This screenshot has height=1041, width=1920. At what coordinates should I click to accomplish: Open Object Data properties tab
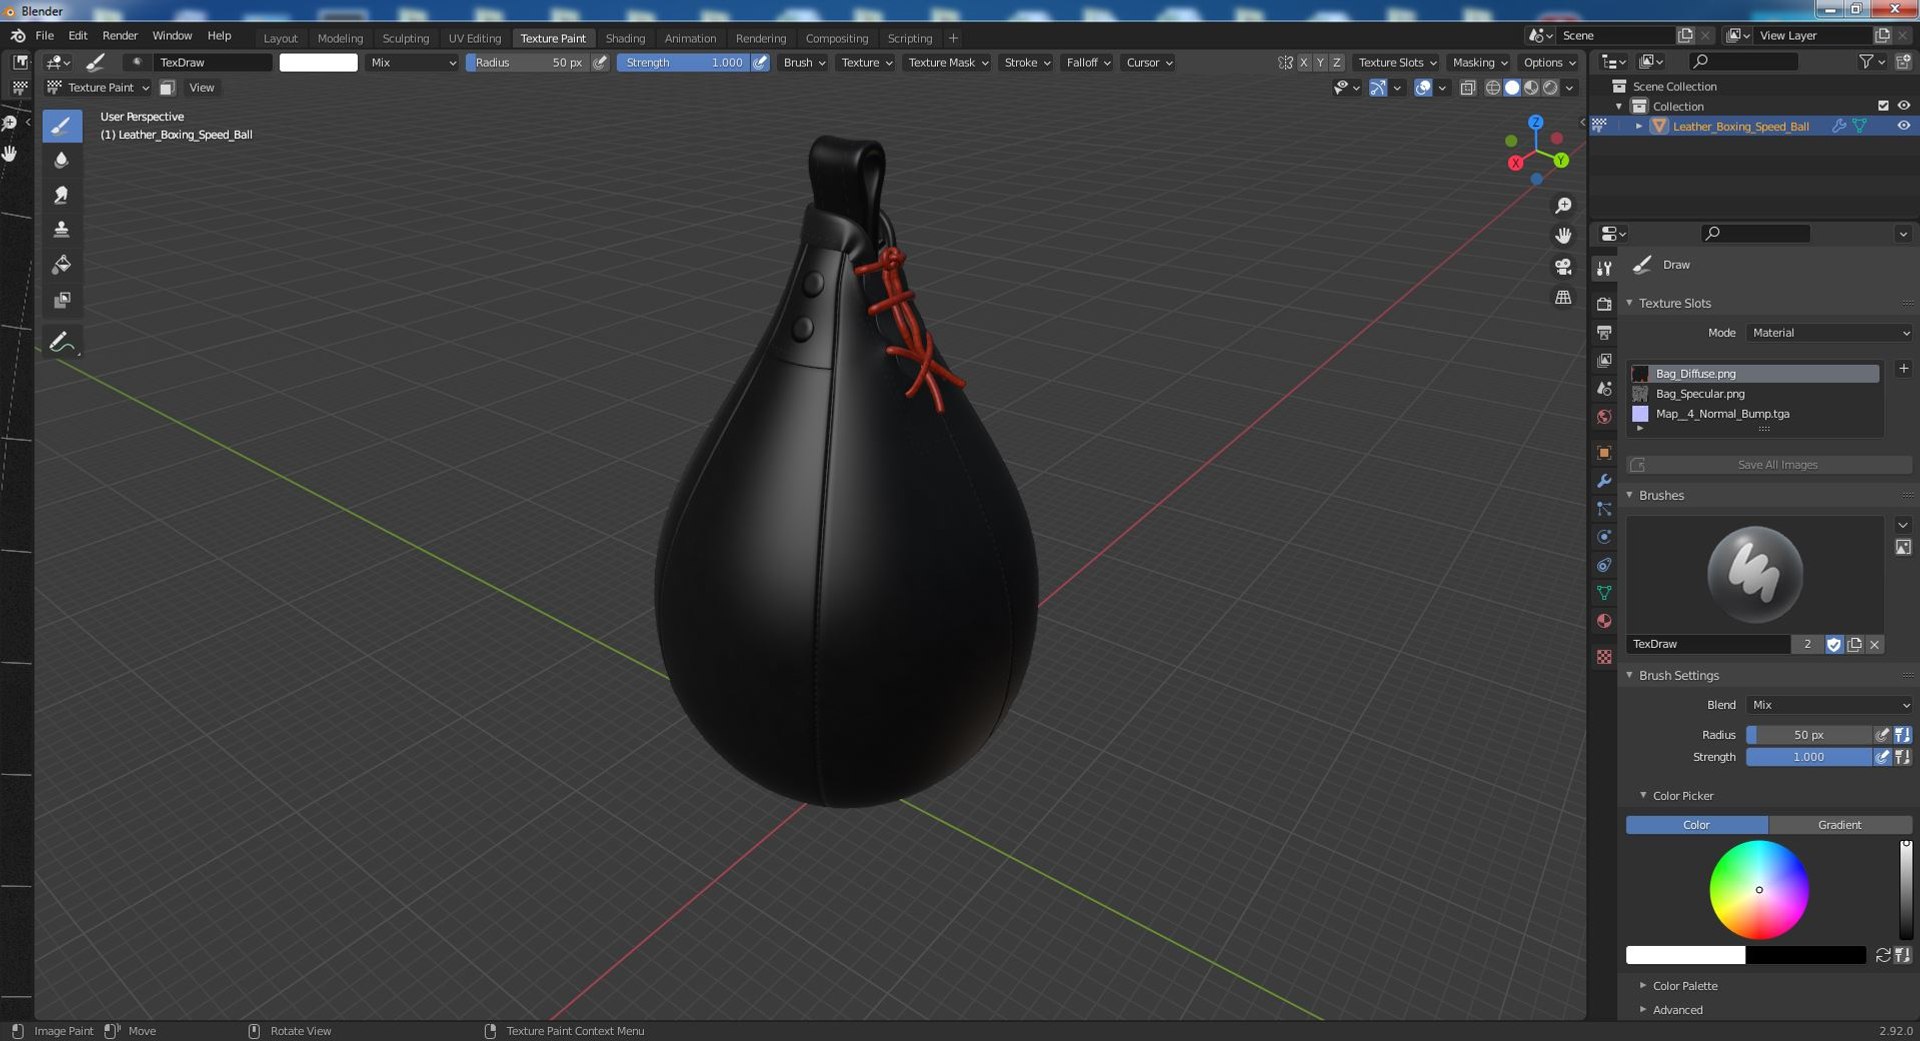click(1604, 593)
